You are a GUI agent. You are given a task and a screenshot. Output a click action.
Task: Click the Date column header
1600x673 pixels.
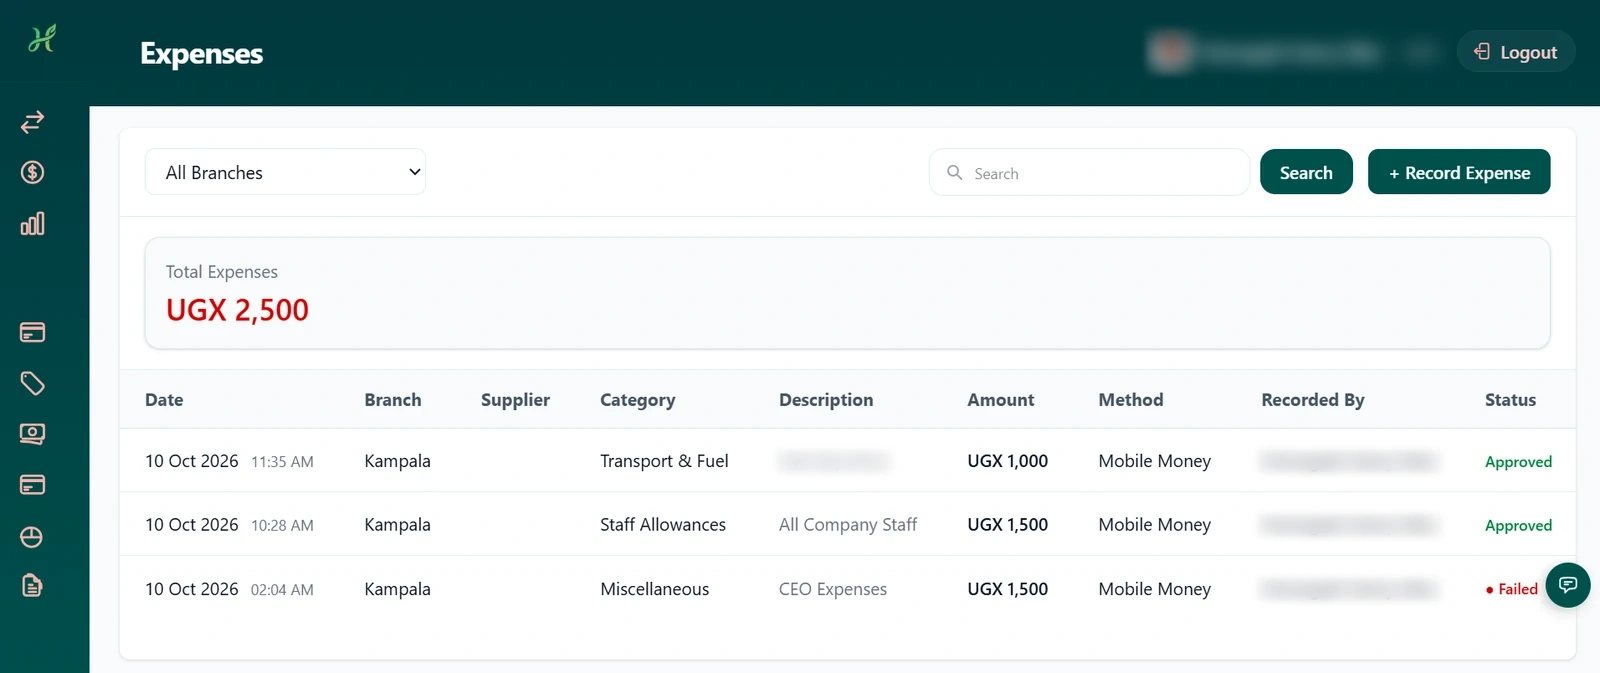pyautogui.click(x=164, y=400)
